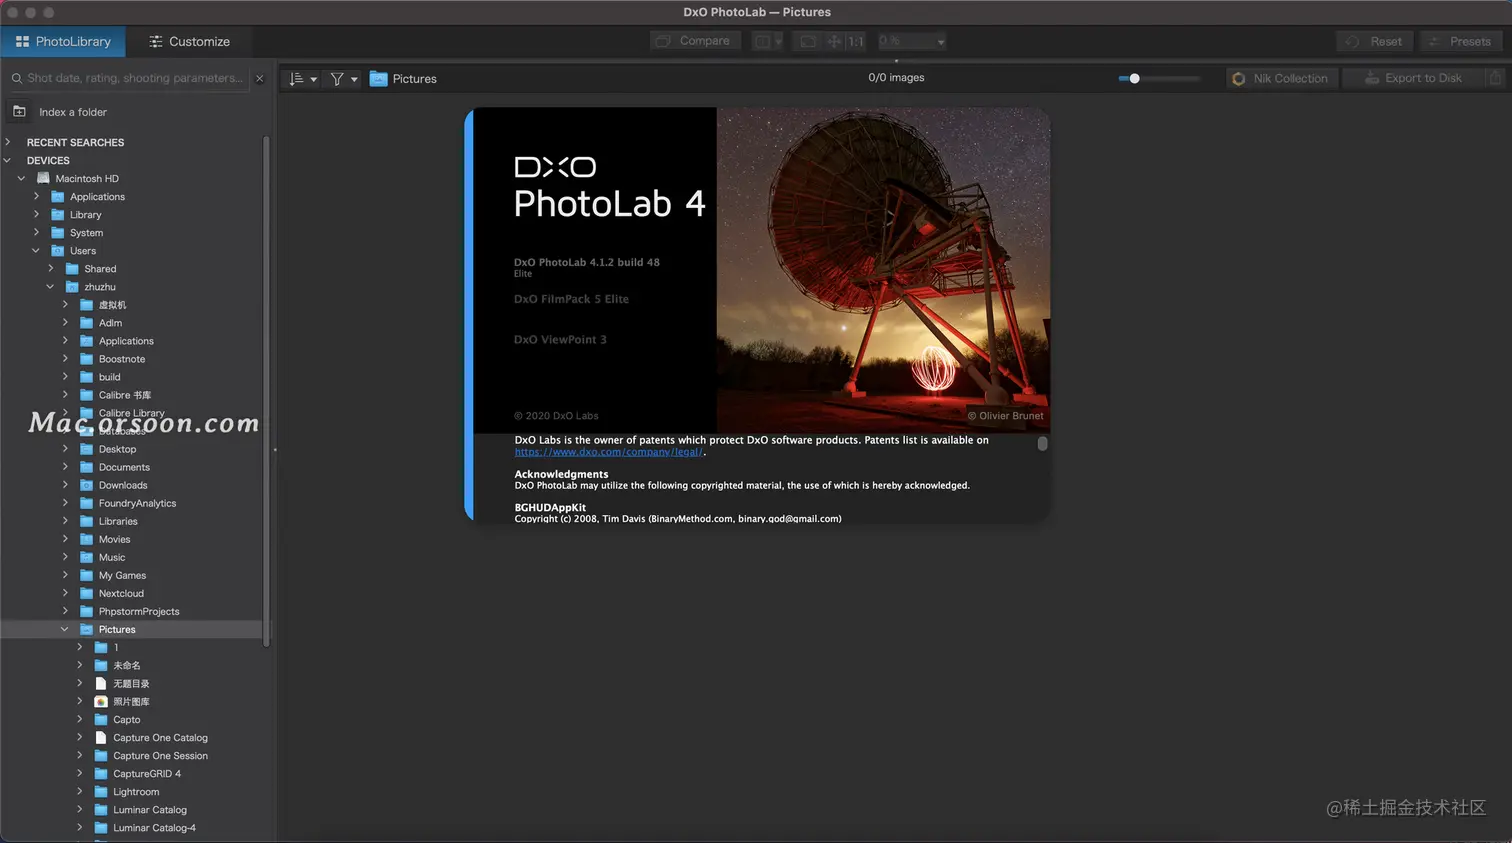The width and height of the screenshot is (1512, 843).
Task: Click the search magnifier icon
Action: coord(17,78)
